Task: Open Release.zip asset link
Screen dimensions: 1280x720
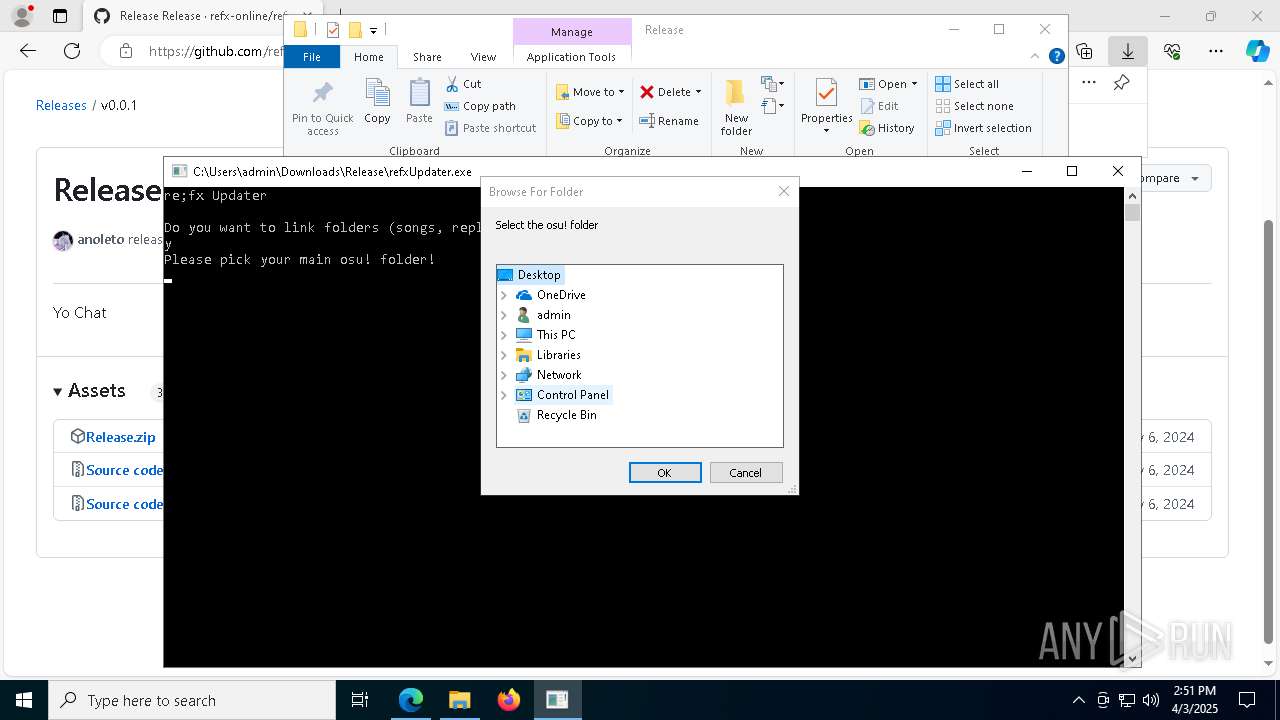Action: coord(120,437)
